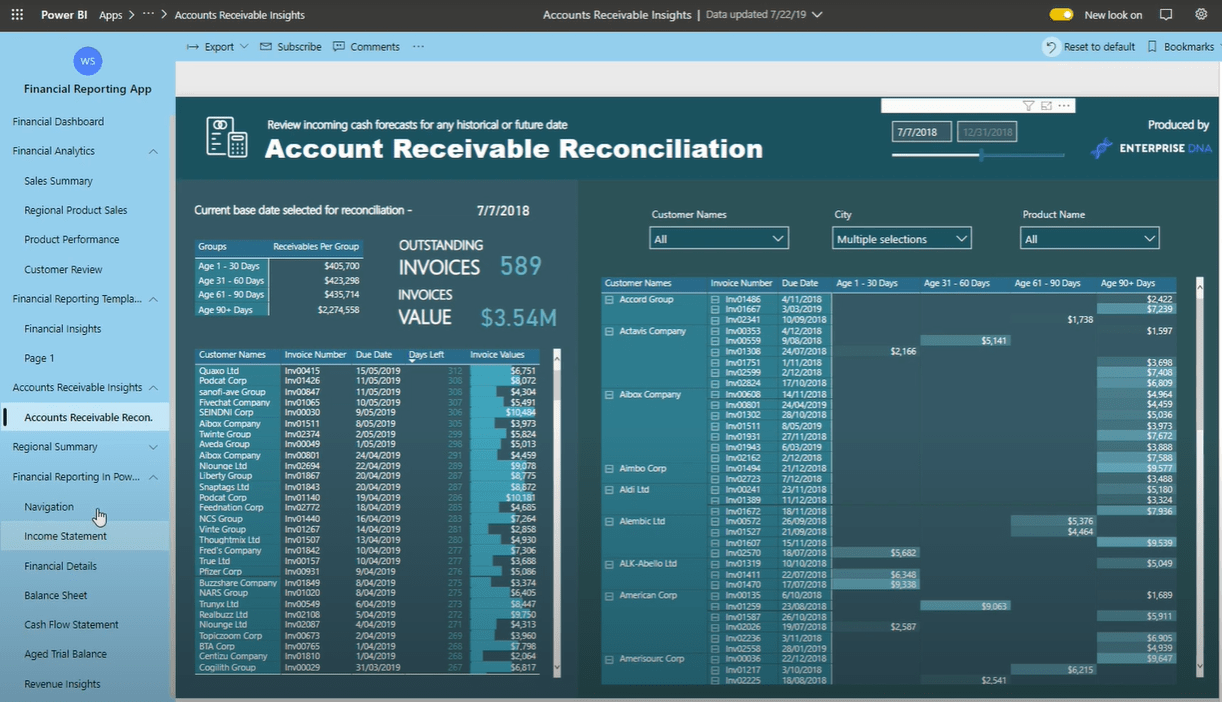Open the Balance Sheet page
Viewport: 1222px width, 702px height.
click(56, 595)
